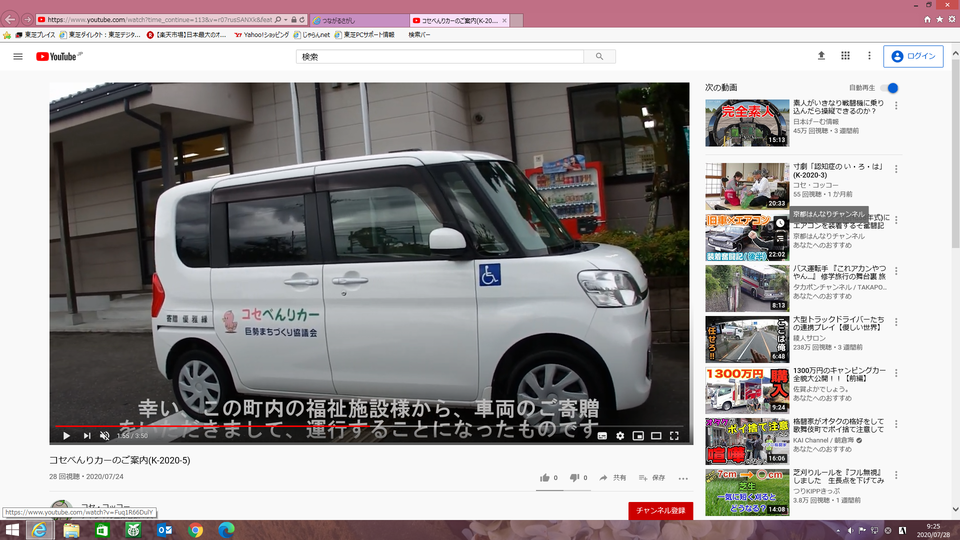Open options menu for 1300万円のキャンピングカー video
960x540 pixels.
pos(896,373)
